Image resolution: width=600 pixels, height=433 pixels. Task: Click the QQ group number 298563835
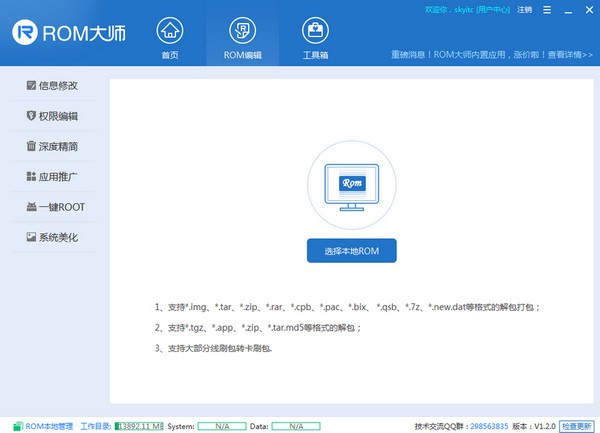[490, 425]
